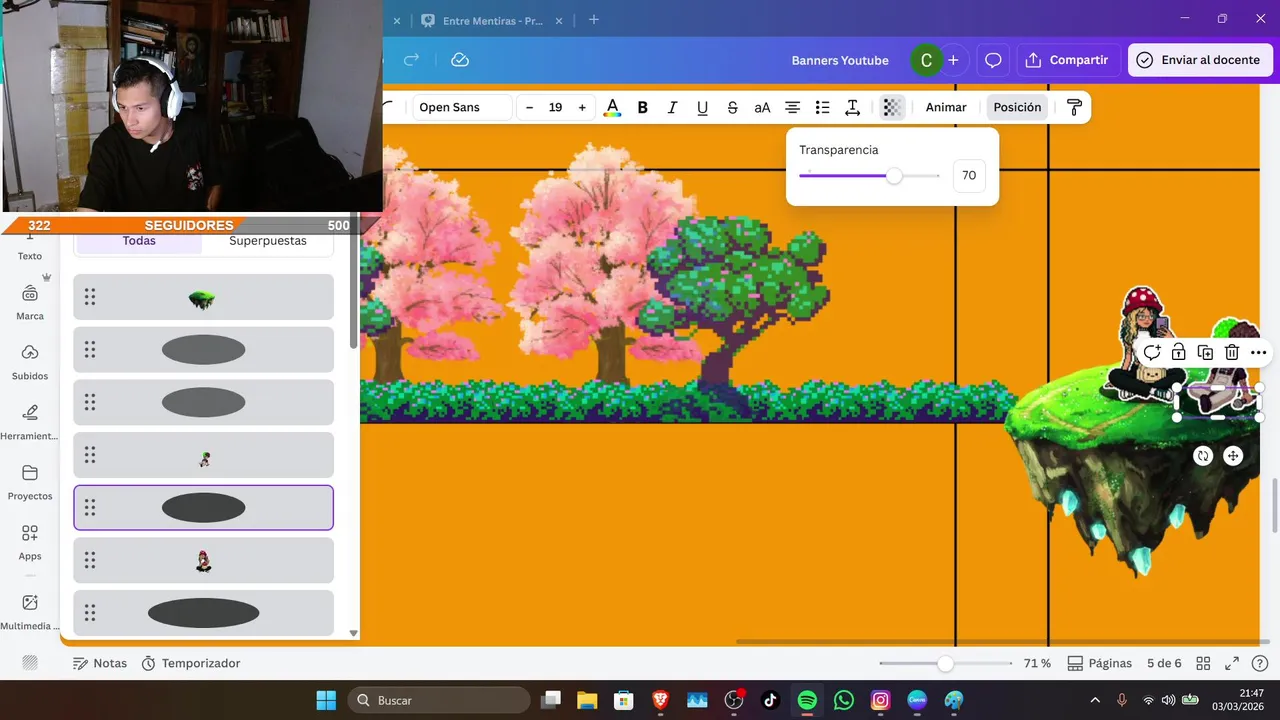Screen dimensions: 1280x720
Task: Click the Banners Youtube design title
Action: point(840,60)
